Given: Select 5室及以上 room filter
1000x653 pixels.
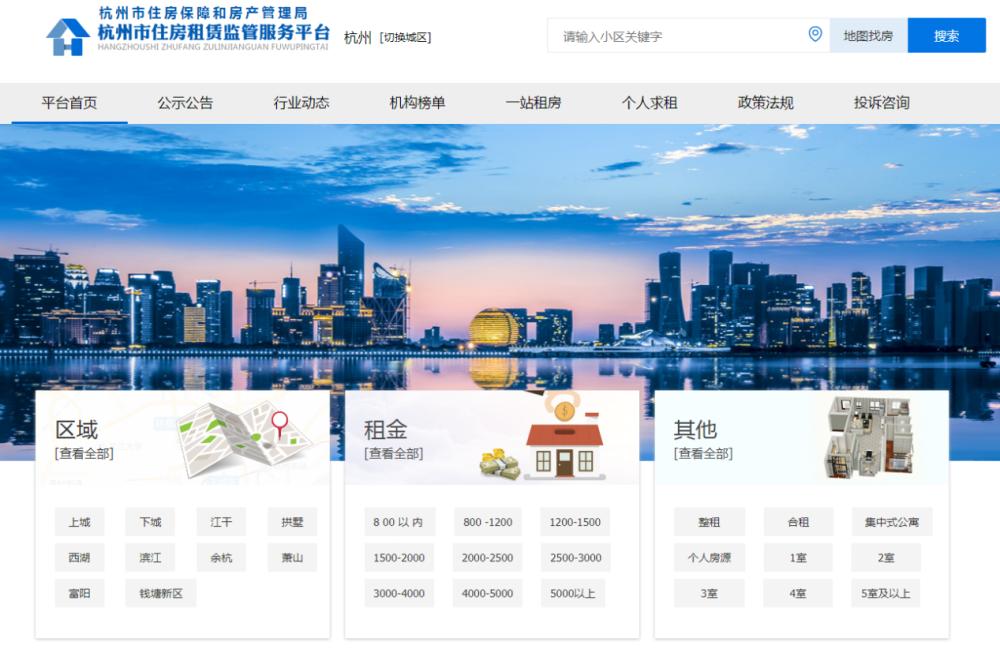Looking at the screenshot, I should (886, 593).
